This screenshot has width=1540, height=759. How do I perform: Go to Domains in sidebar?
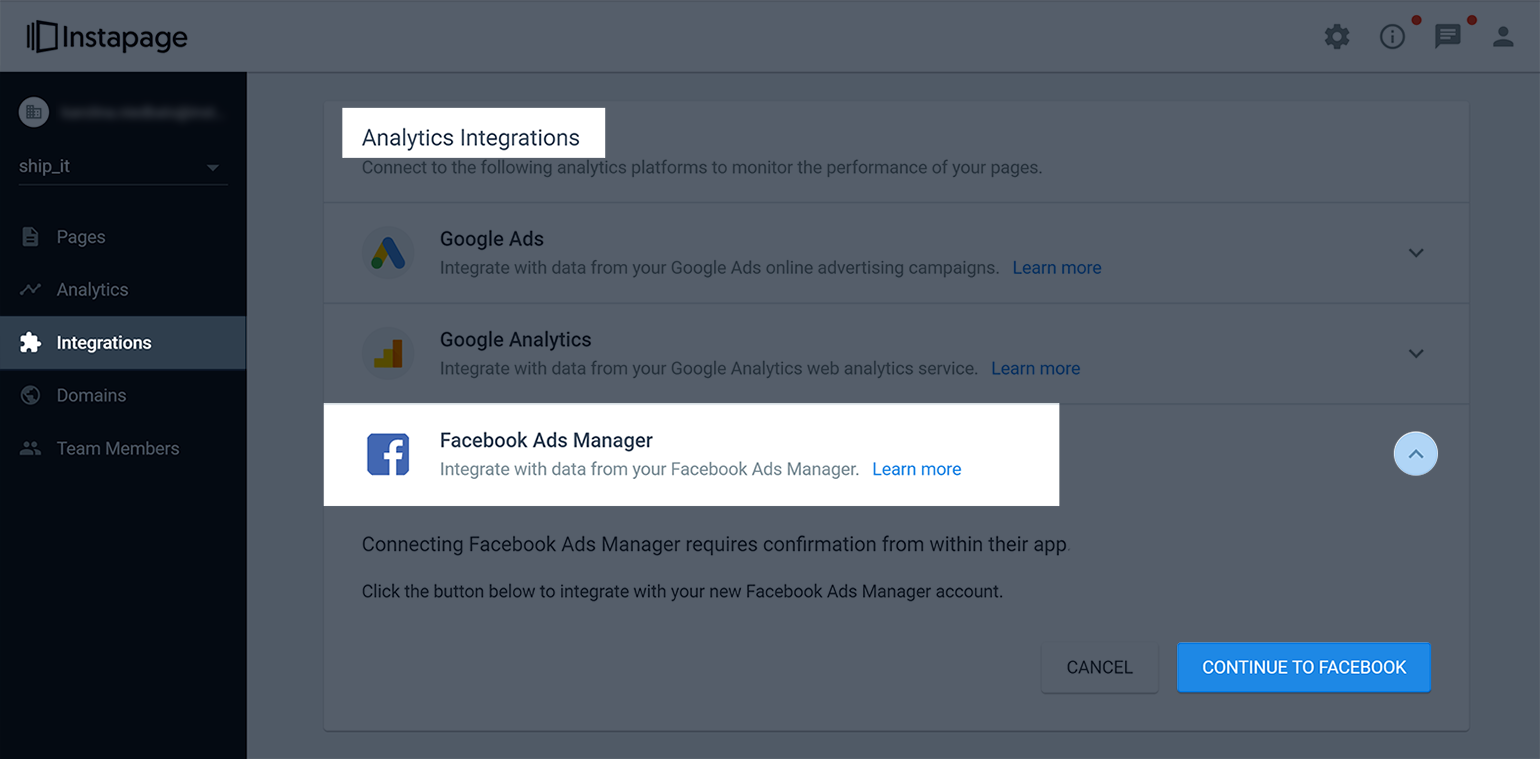point(123,396)
